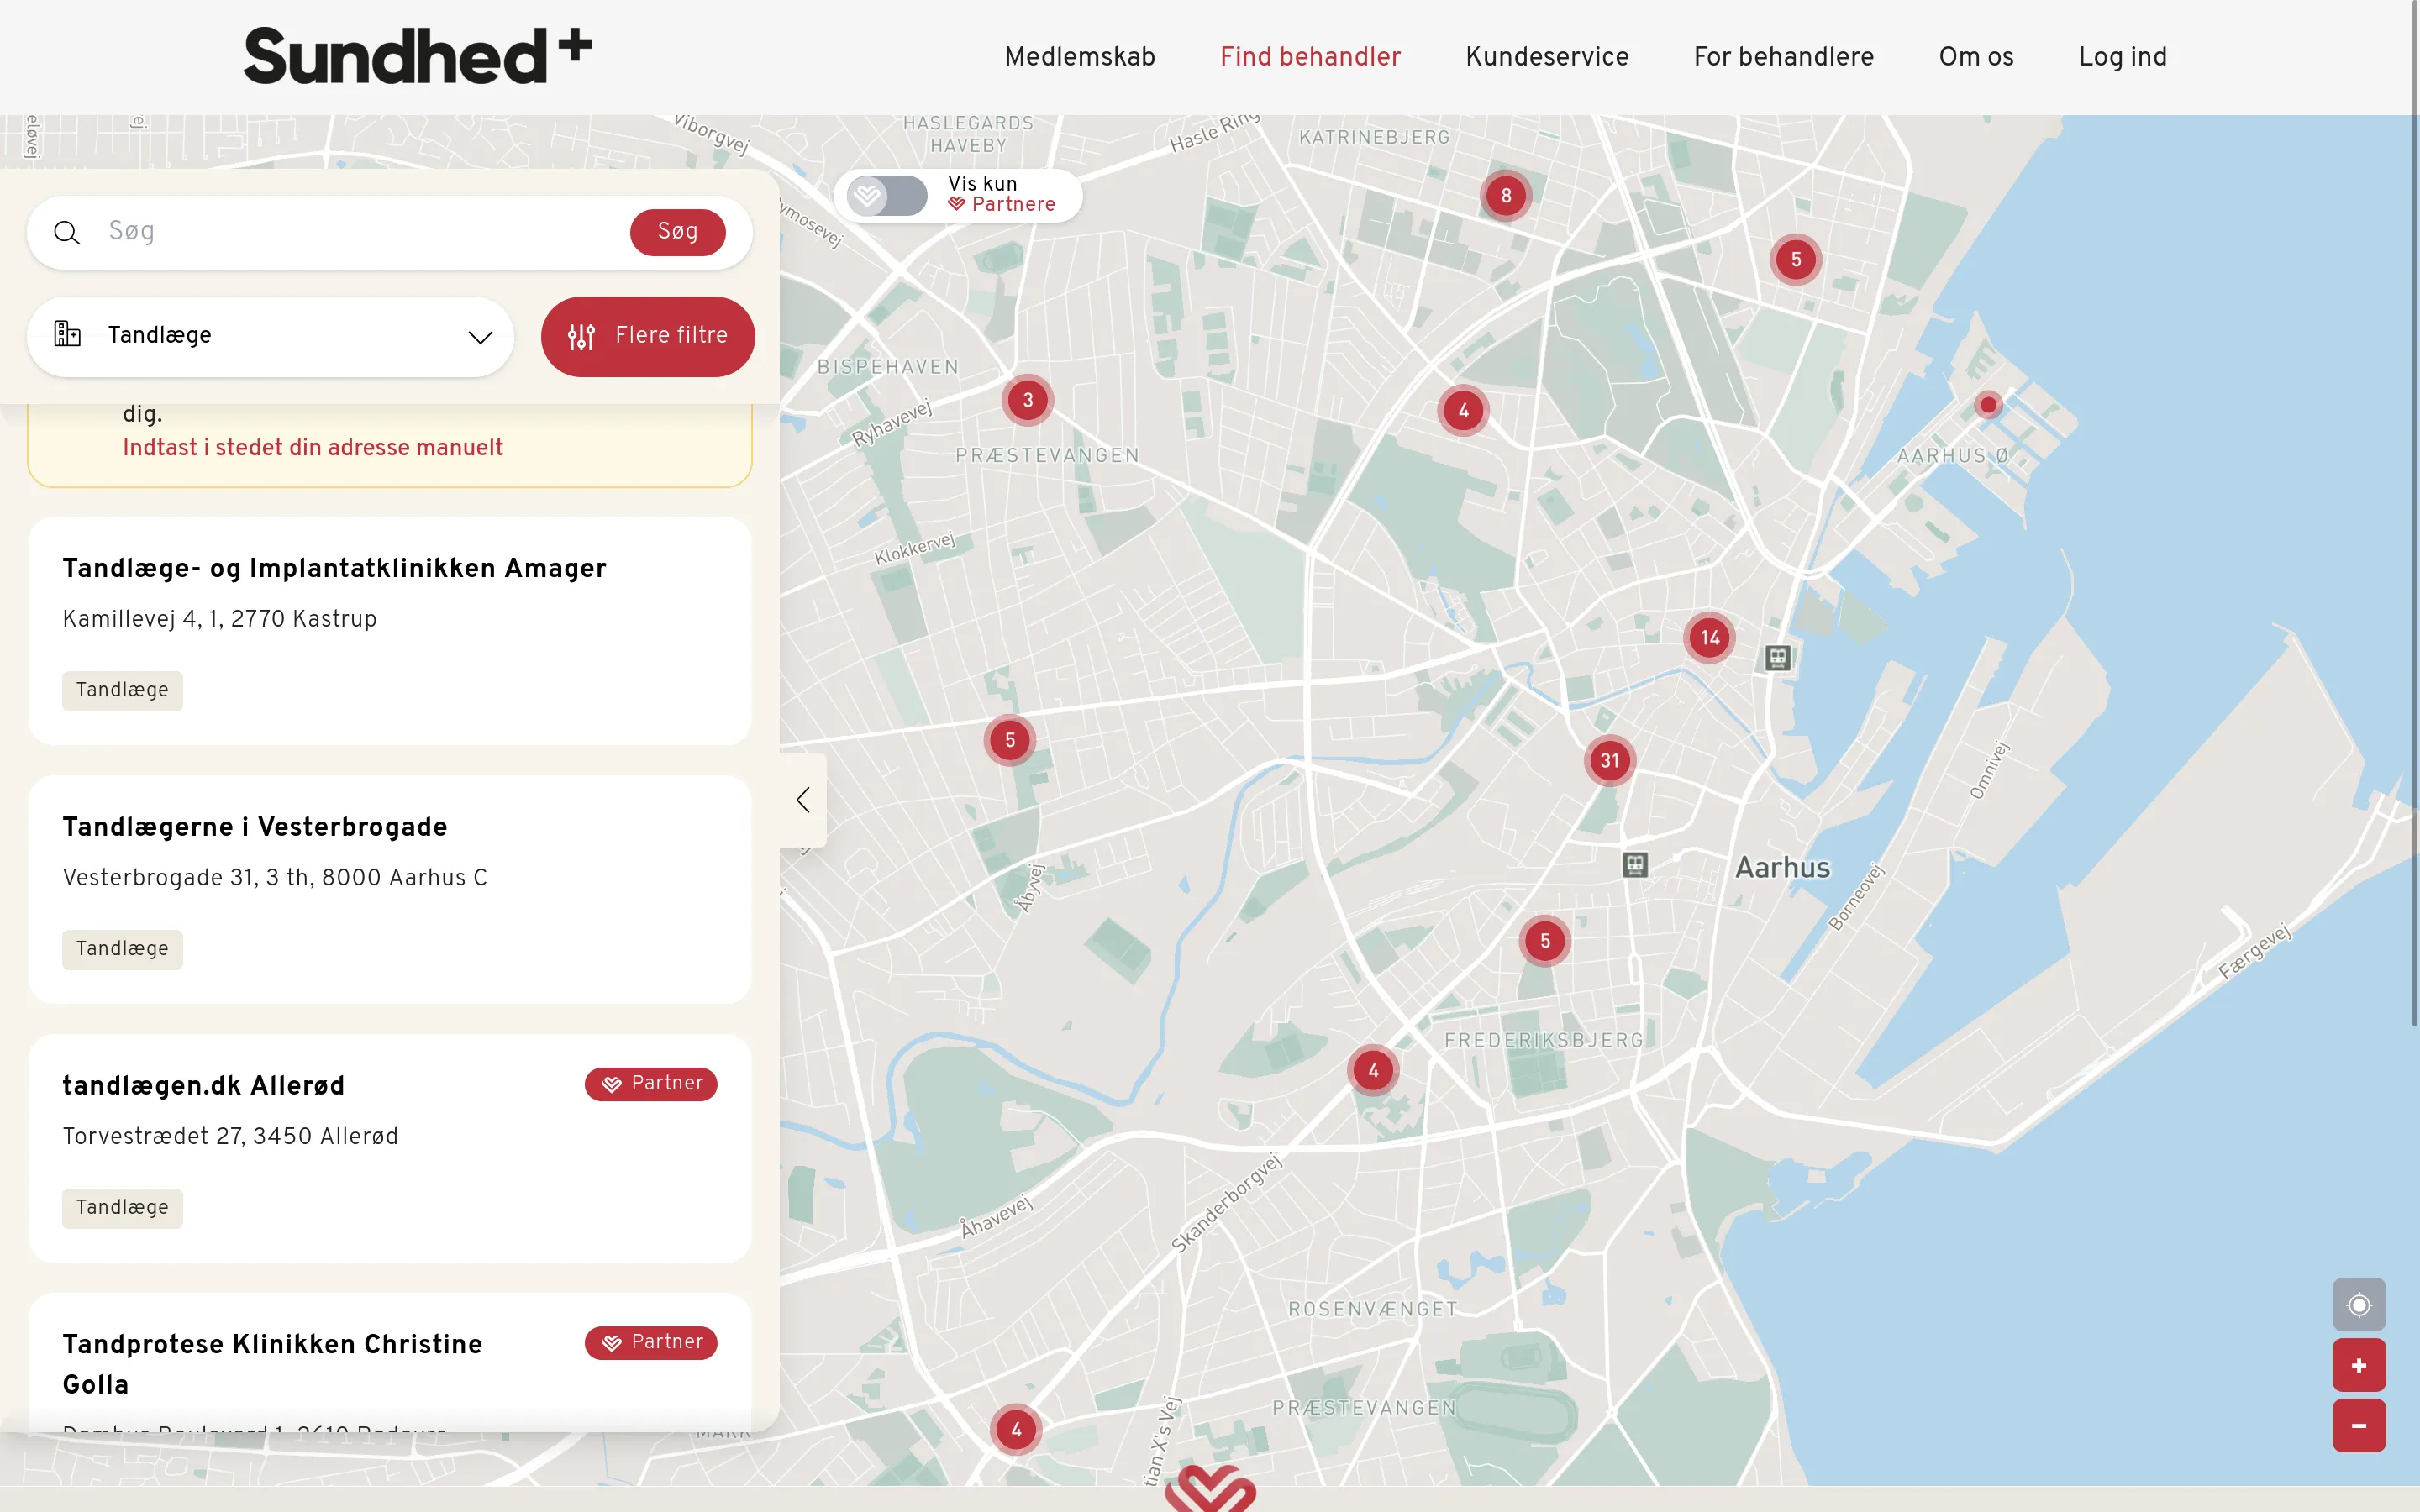
Task: Collapse the sidebar with left chevron
Action: click(x=803, y=799)
